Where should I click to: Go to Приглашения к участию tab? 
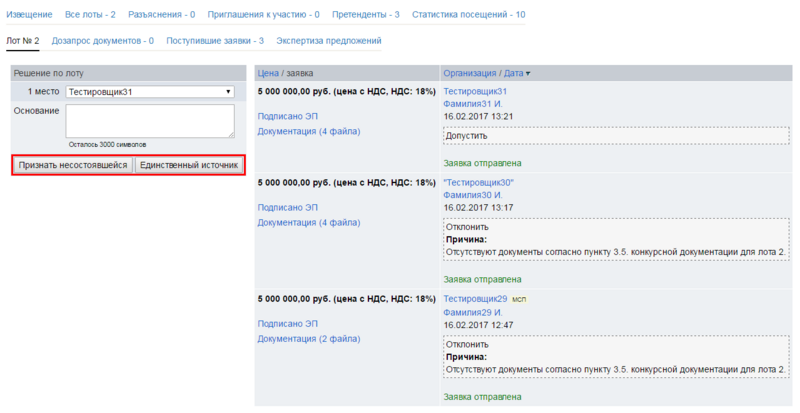point(263,15)
